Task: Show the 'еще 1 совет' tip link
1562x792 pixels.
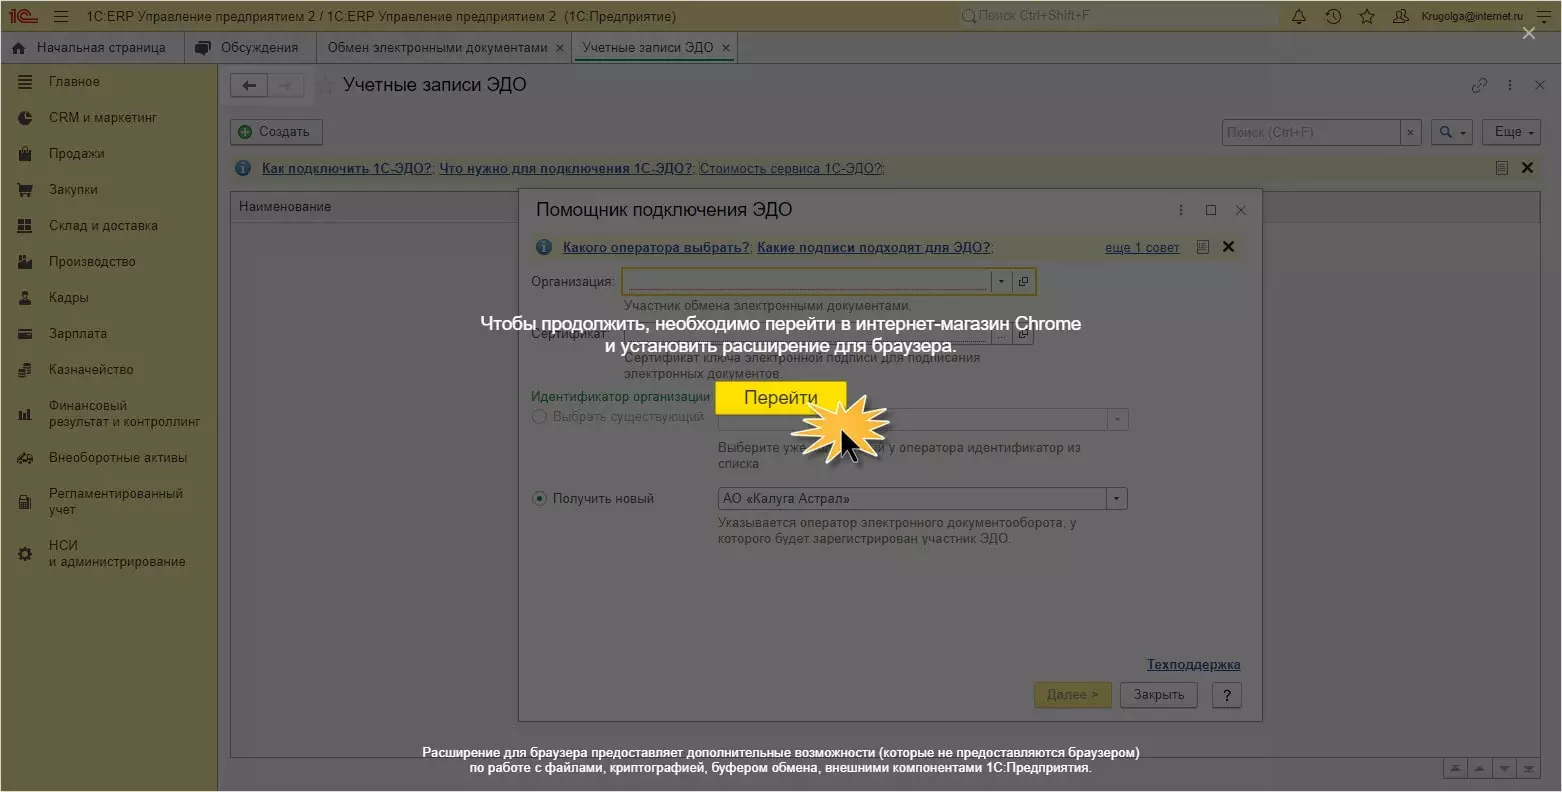Action: pyautogui.click(x=1142, y=248)
